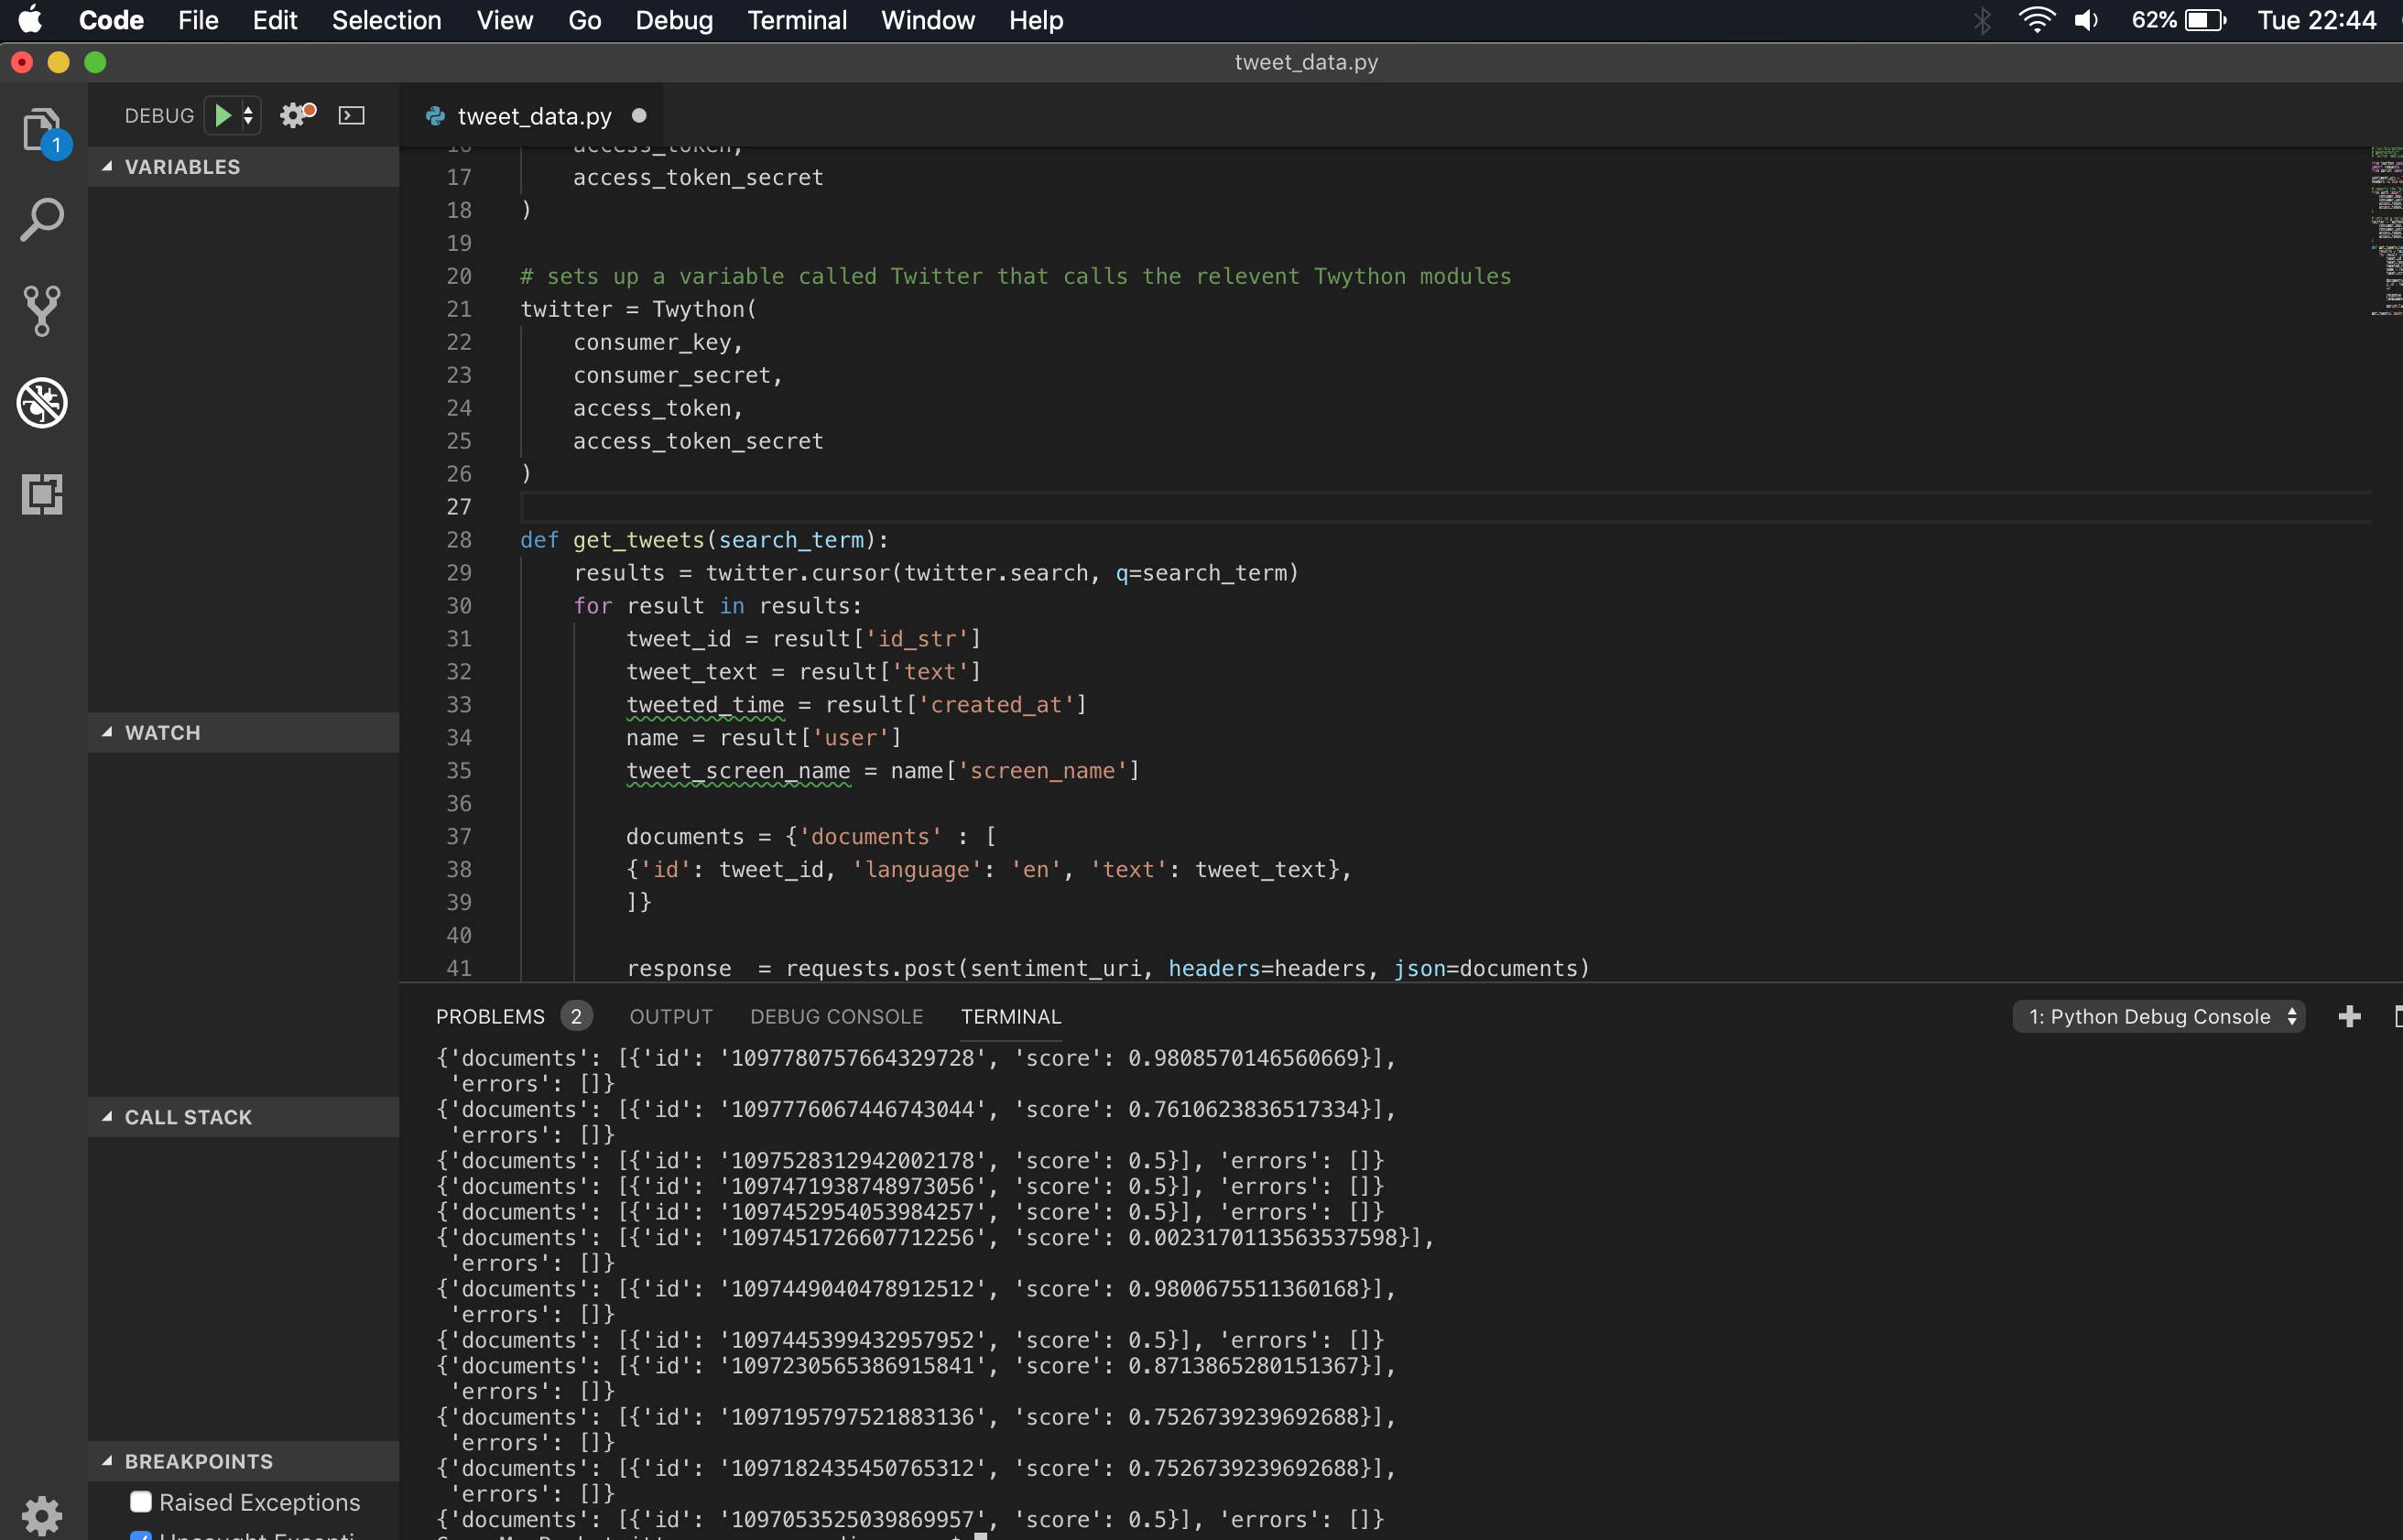Add a new terminal with the plus icon
This screenshot has width=2403, height=1540.
(x=2349, y=1016)
